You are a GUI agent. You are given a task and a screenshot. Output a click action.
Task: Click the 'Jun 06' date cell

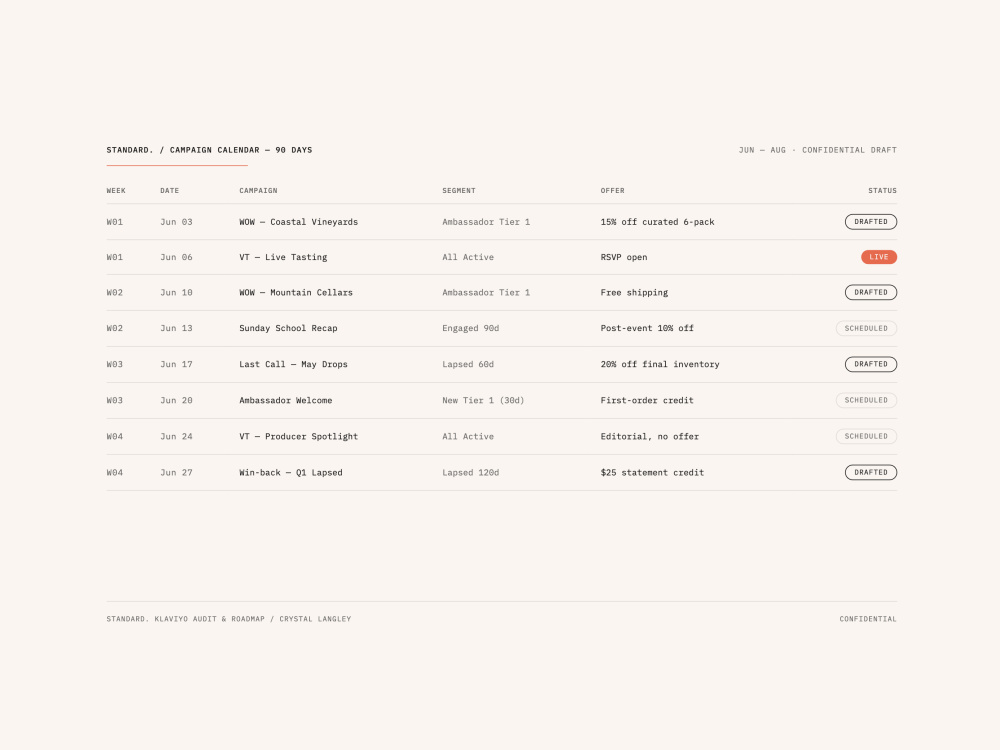pos(176,257)
